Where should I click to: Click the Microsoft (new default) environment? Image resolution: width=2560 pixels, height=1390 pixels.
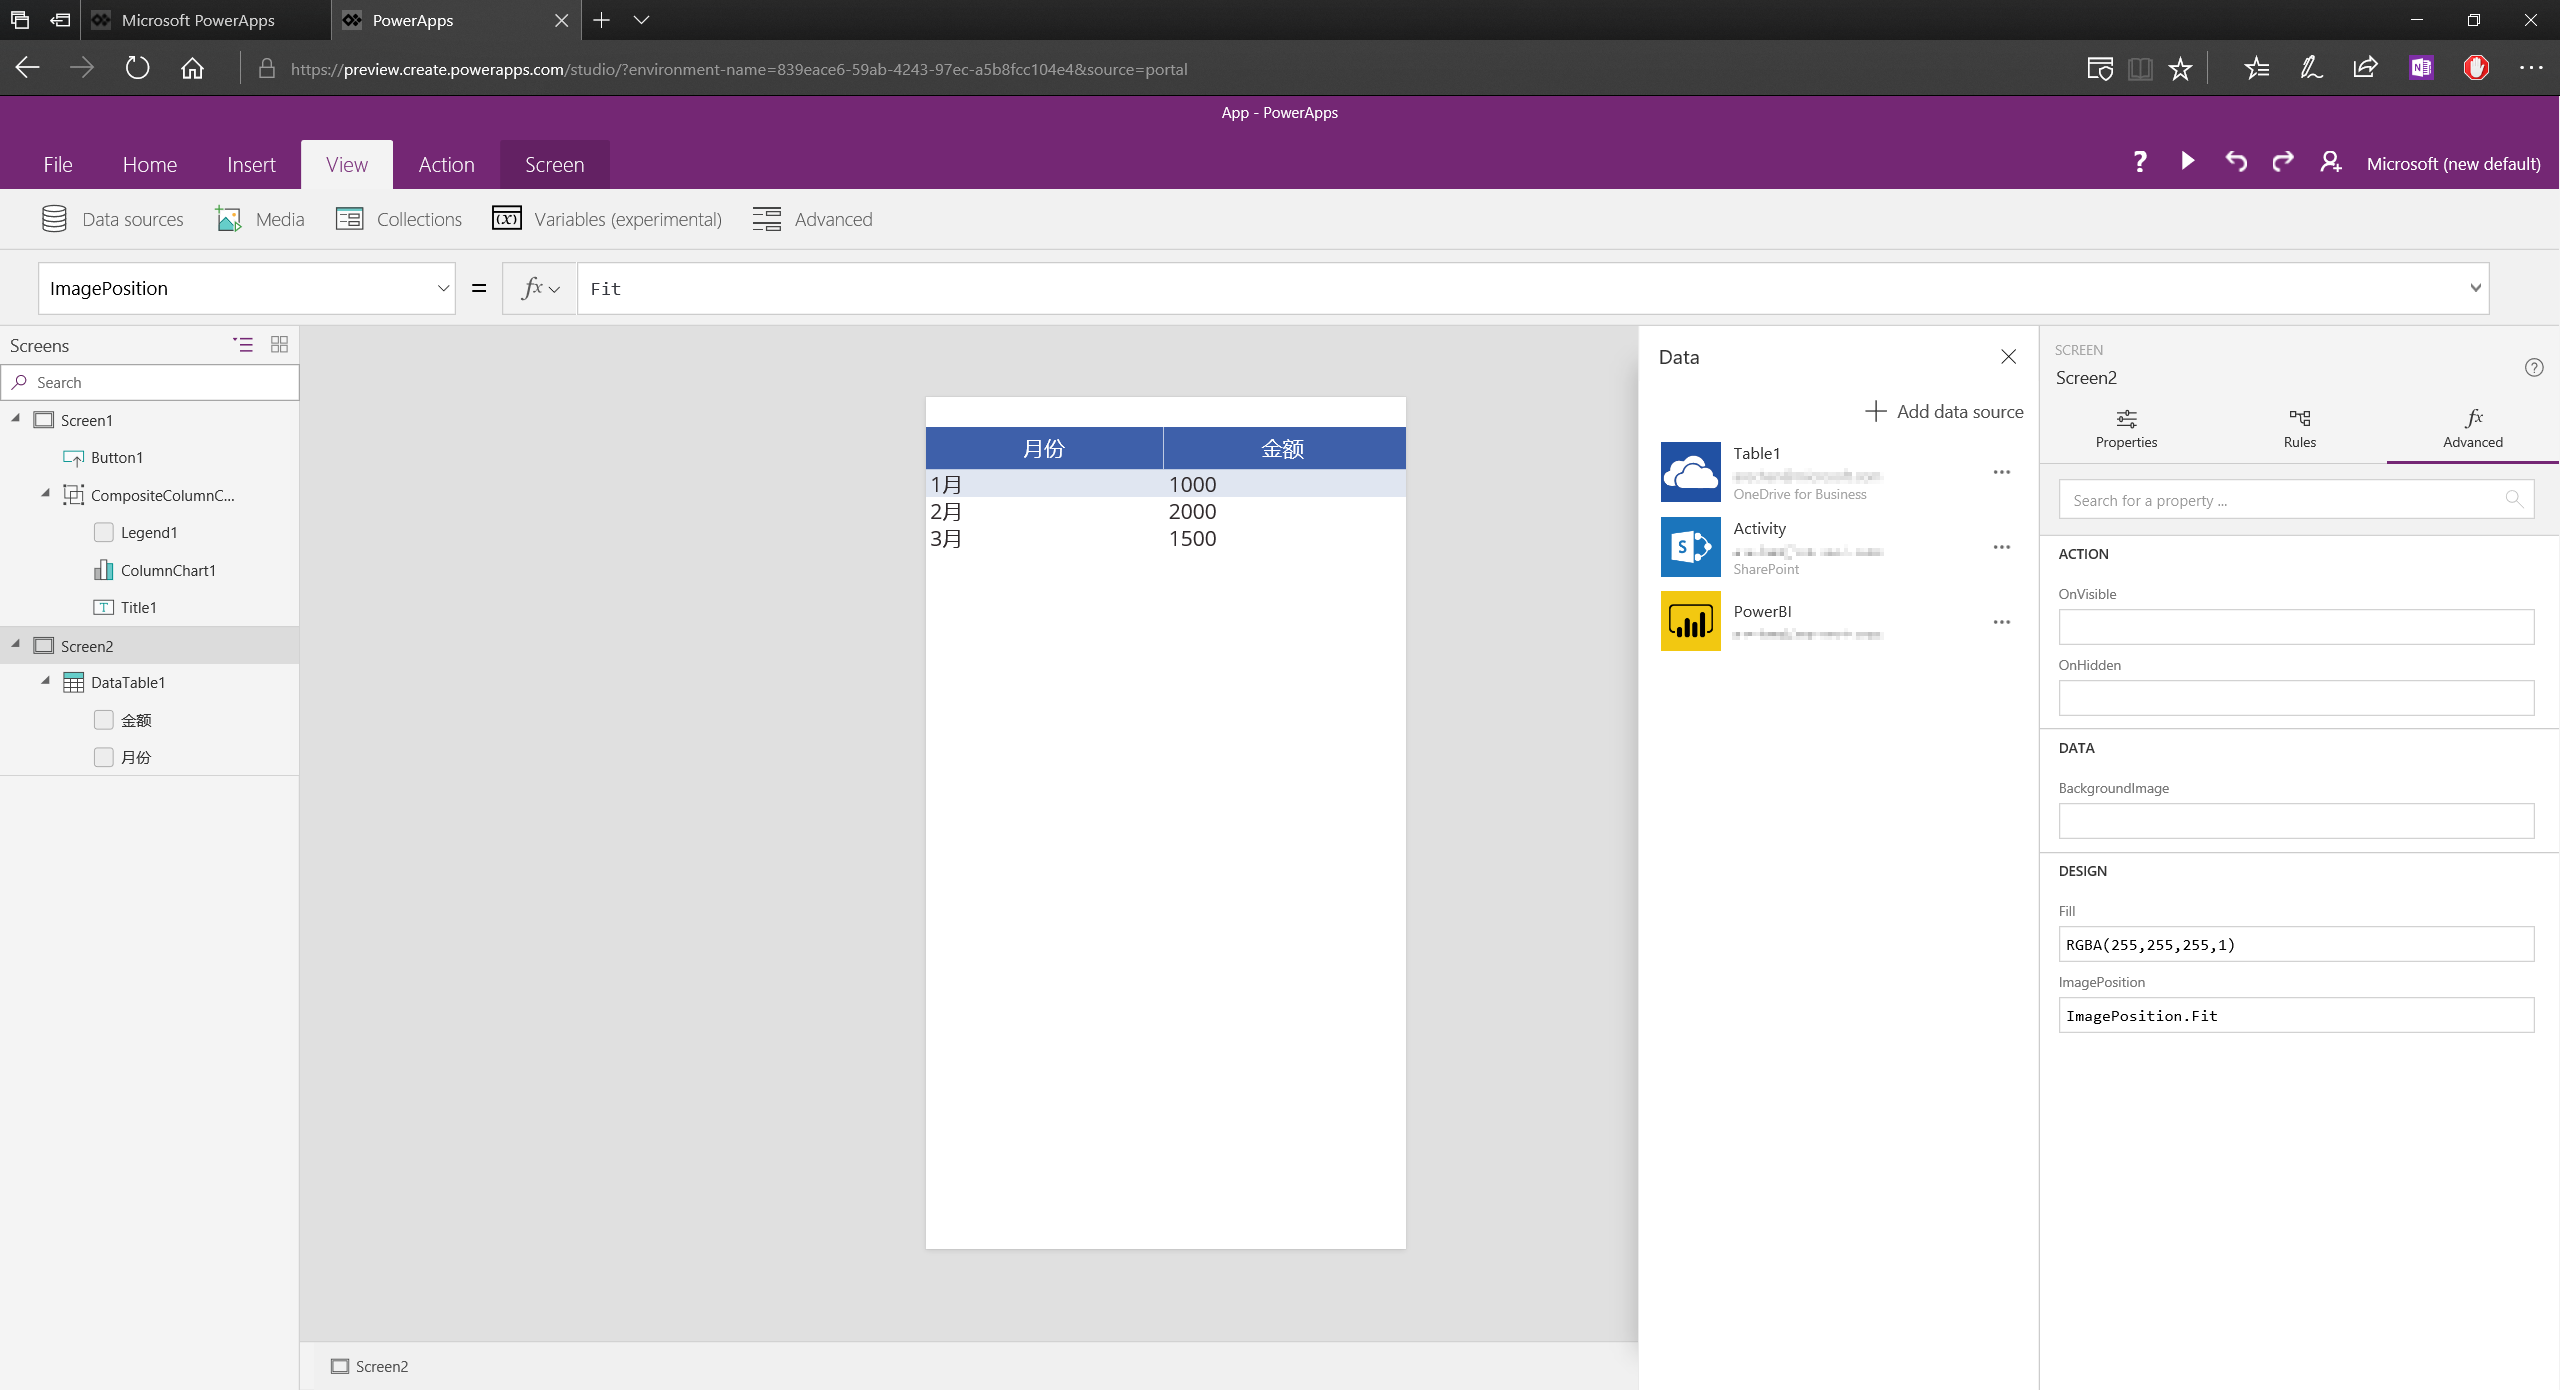coord(2453,164)
